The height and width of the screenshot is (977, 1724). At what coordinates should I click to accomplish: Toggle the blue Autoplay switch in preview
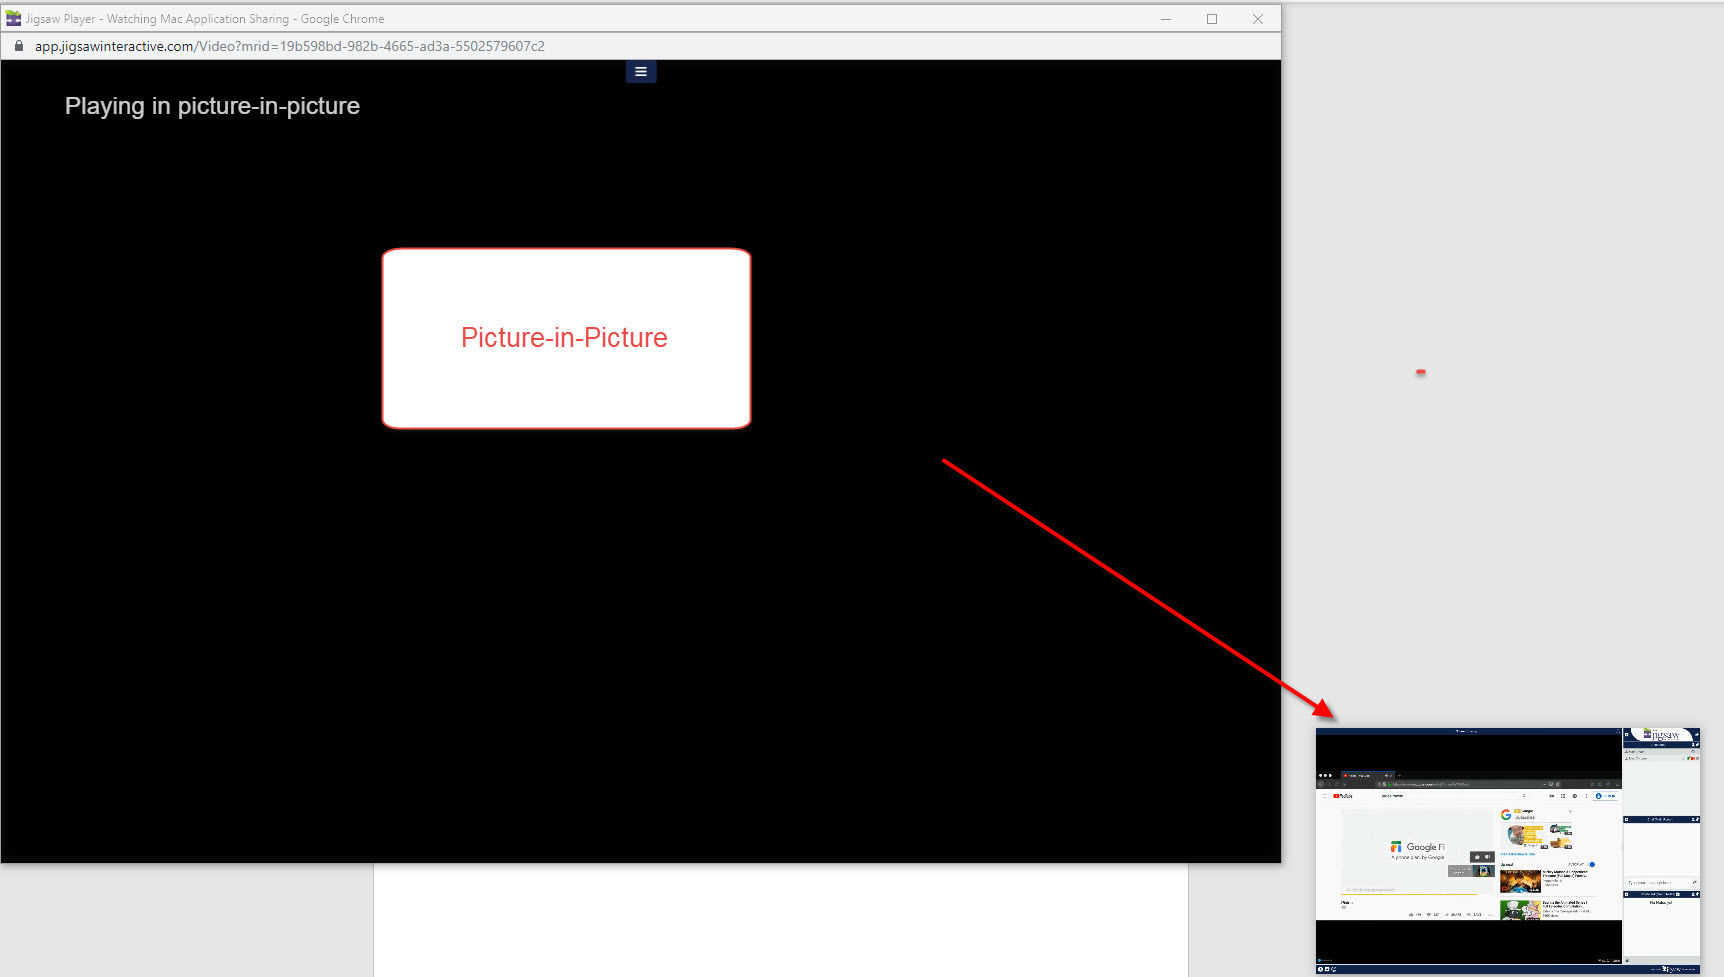(1591, 864)
